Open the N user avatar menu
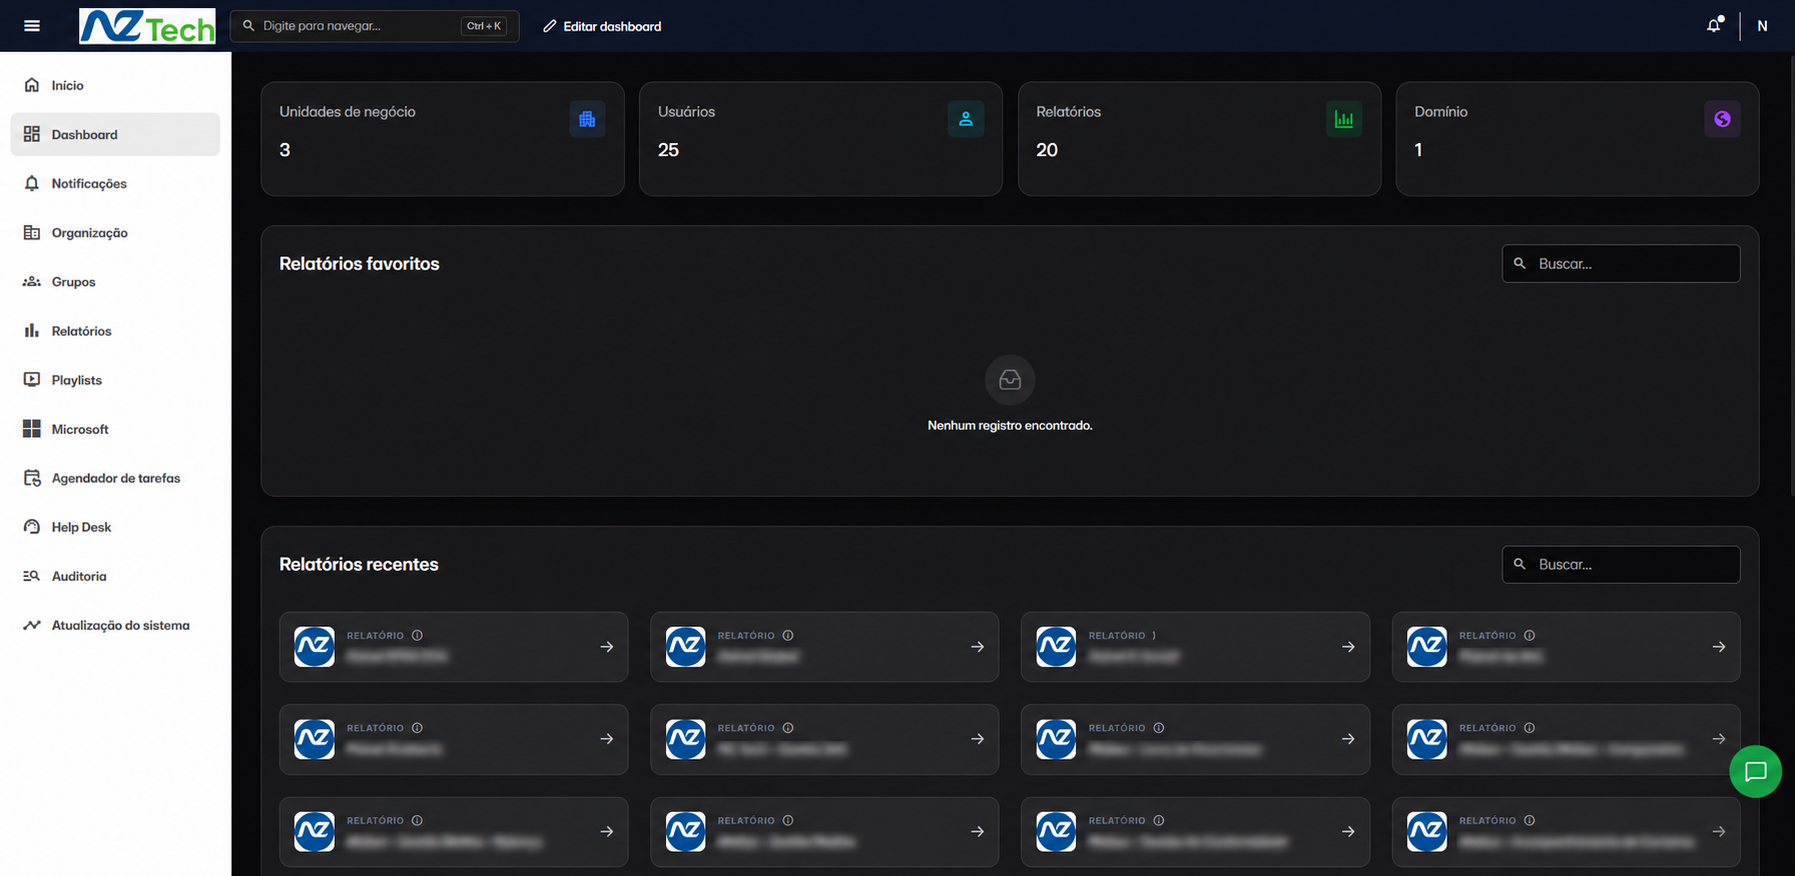This screenshot has height=876, width=1795. (x=1762, y=26)
